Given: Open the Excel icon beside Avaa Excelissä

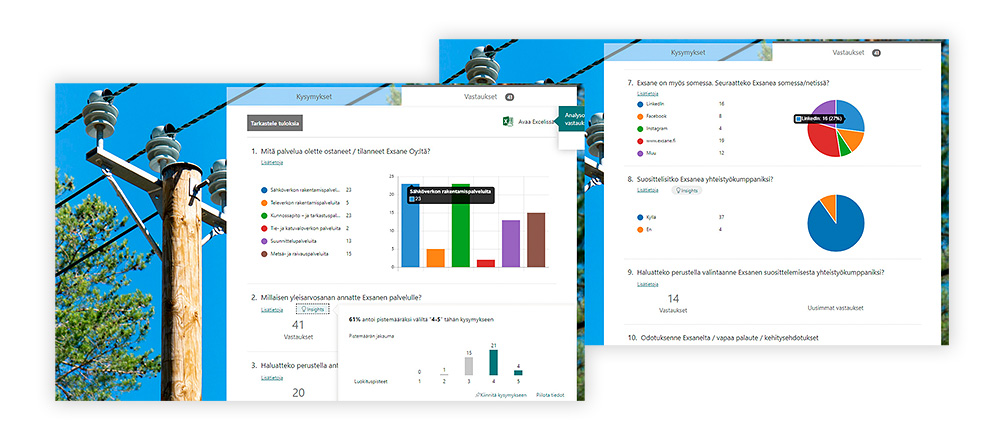Looking at the screenshot, I should pos(508,122).
